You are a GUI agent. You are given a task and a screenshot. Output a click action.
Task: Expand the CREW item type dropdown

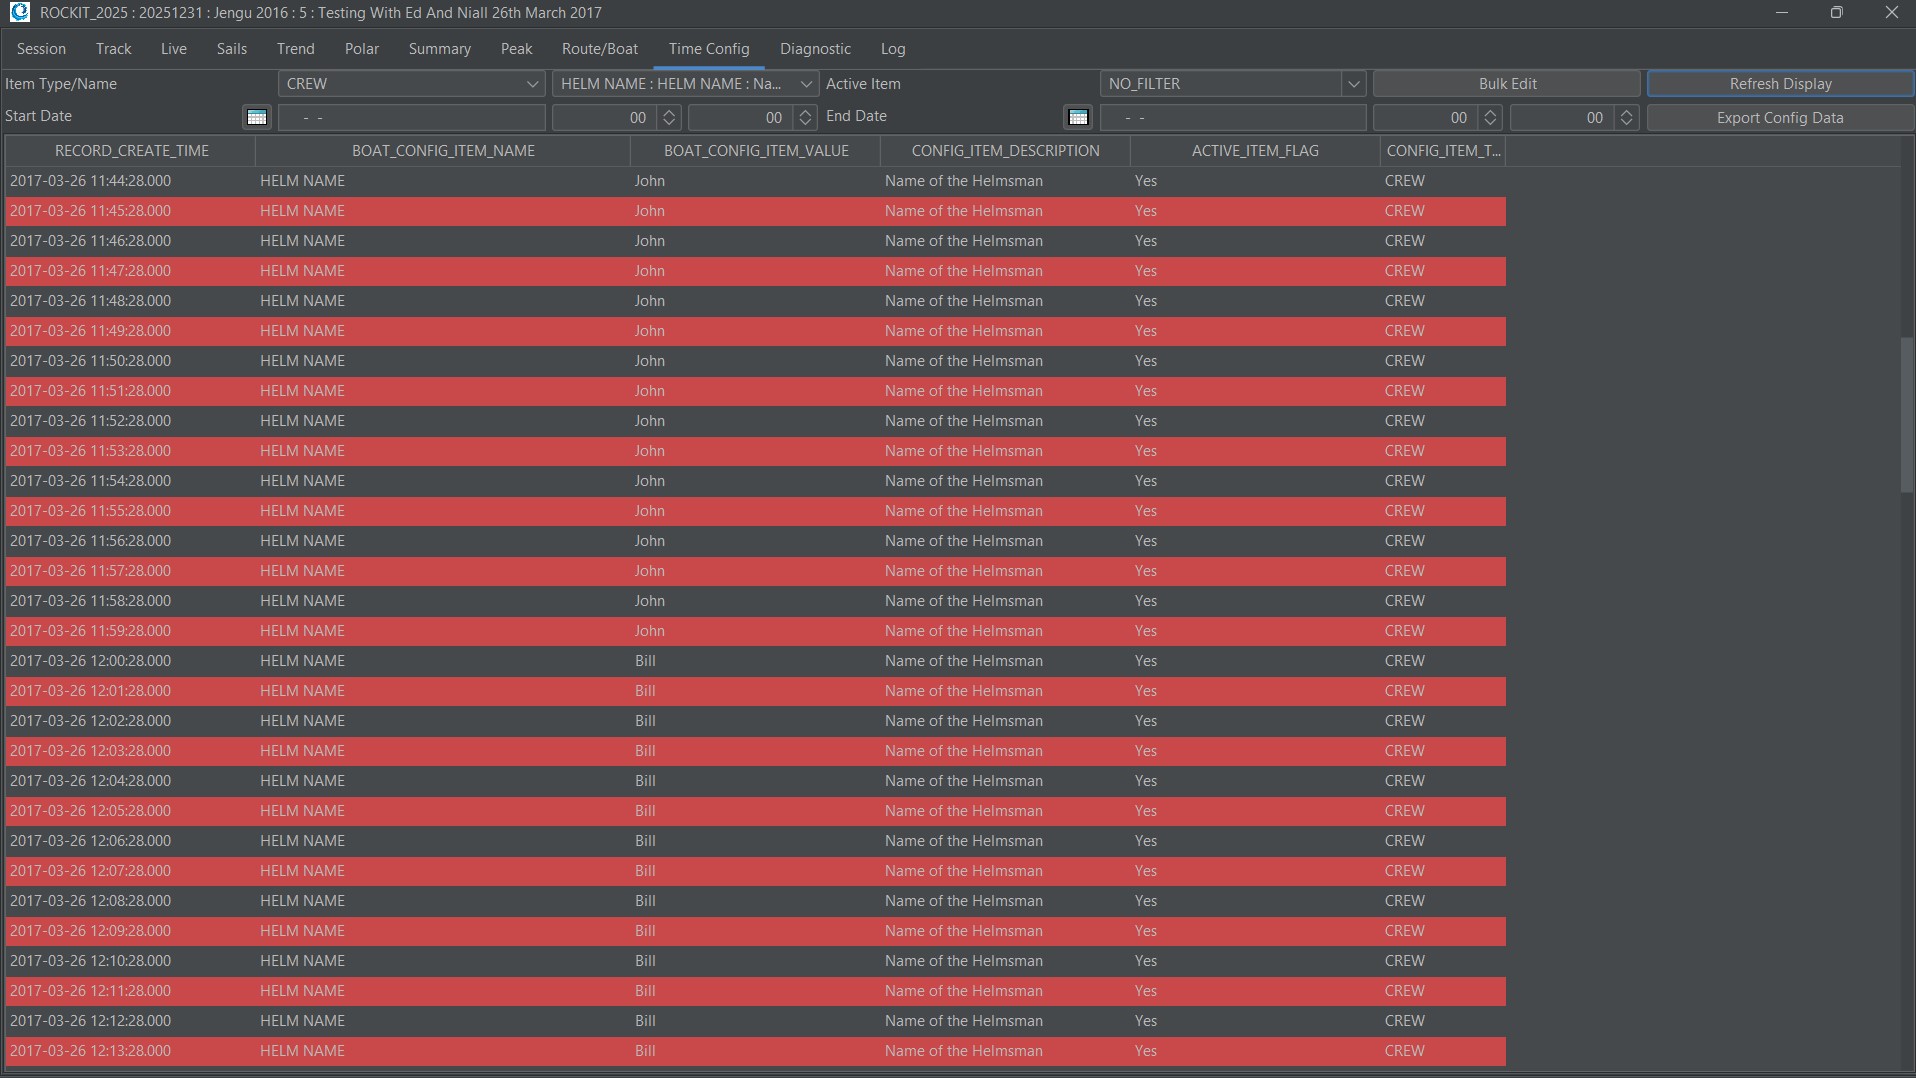click(532, 84)
